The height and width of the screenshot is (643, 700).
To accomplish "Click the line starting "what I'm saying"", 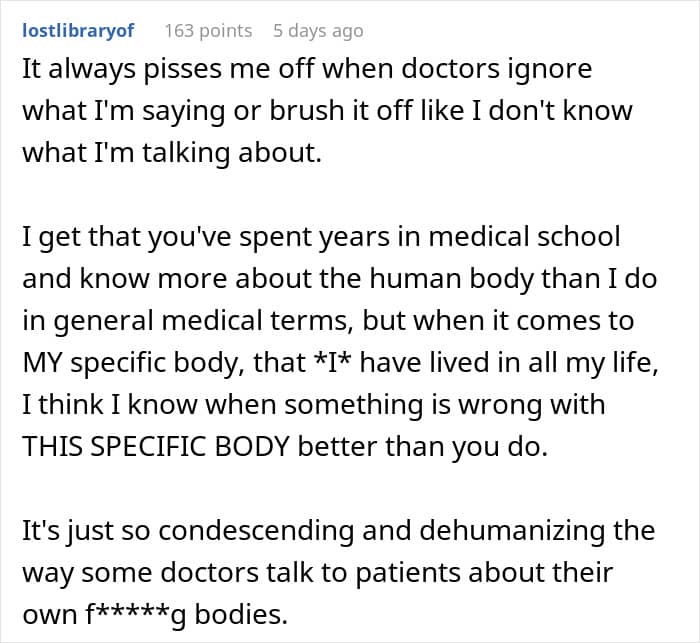I will click(327, 110).
